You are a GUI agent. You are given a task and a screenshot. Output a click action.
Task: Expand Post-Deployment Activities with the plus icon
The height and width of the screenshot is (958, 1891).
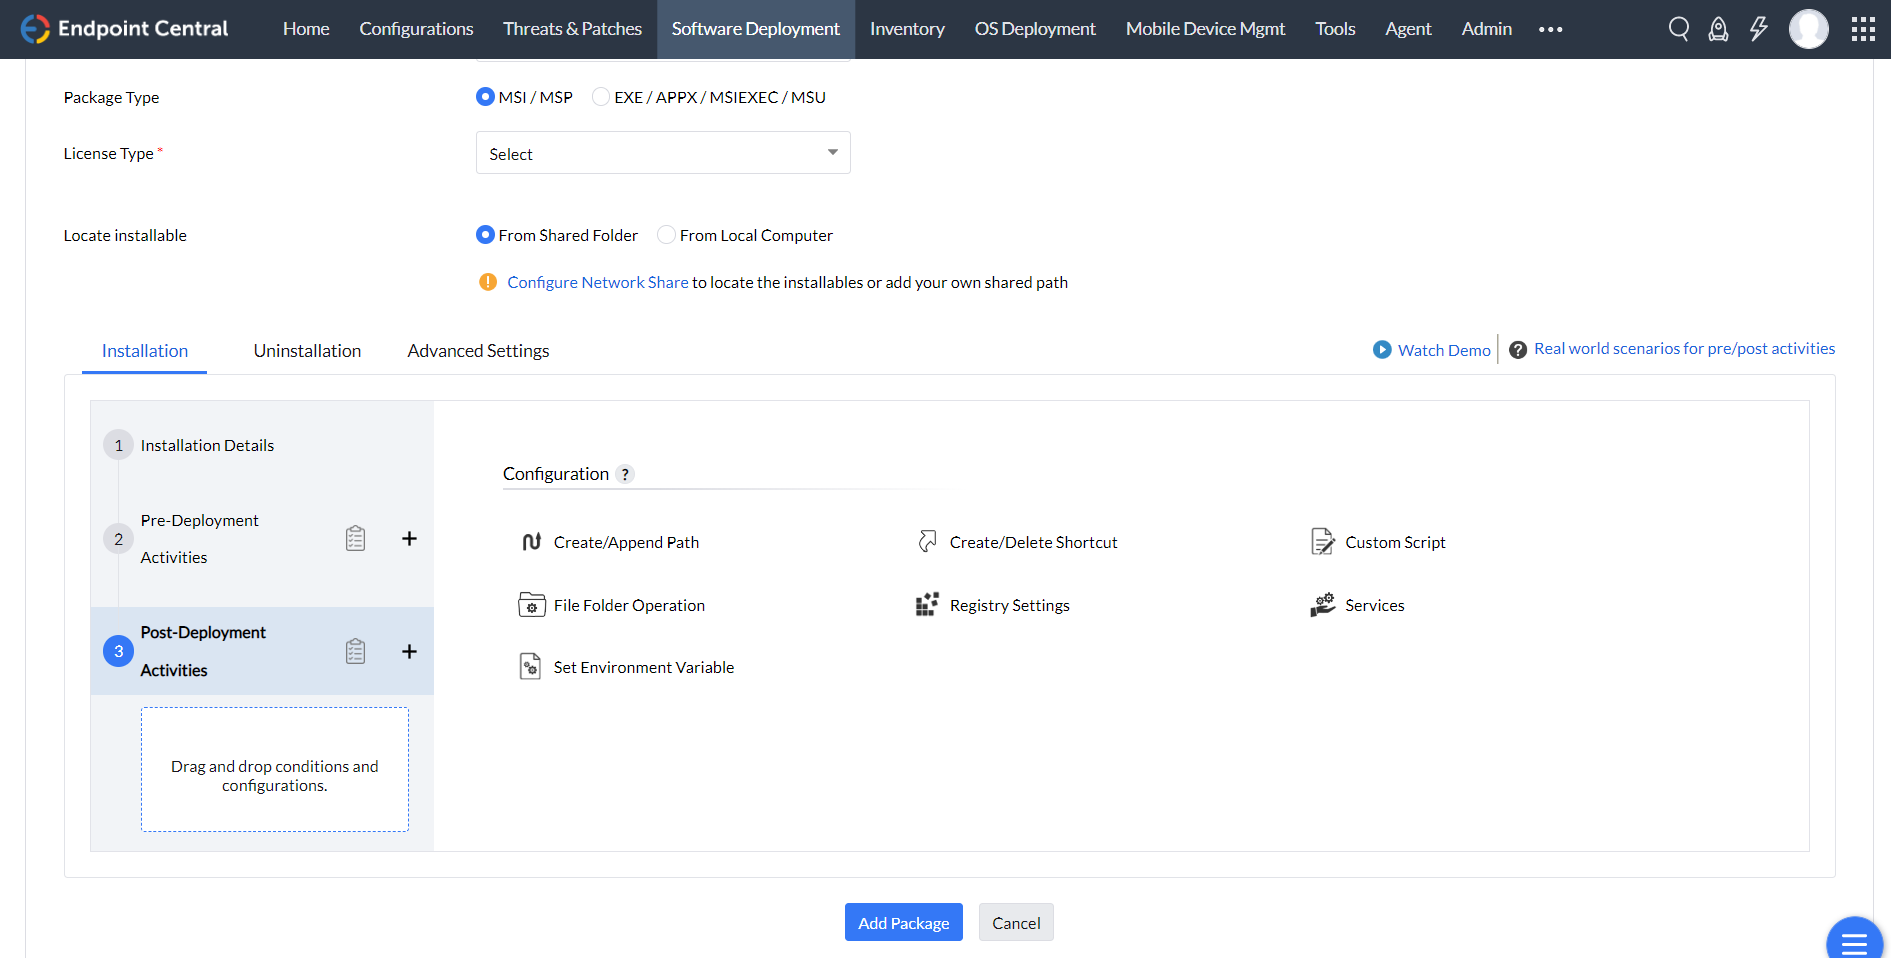click(409, 650)
